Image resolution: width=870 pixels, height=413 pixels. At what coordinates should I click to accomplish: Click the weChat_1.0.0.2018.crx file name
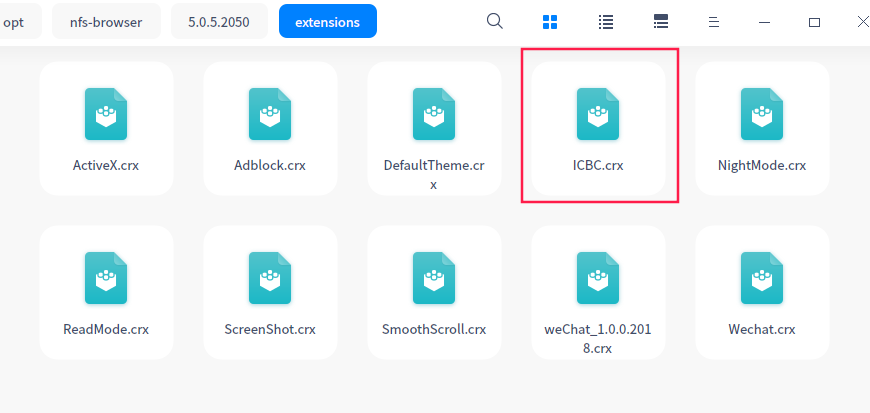point(598,339)
